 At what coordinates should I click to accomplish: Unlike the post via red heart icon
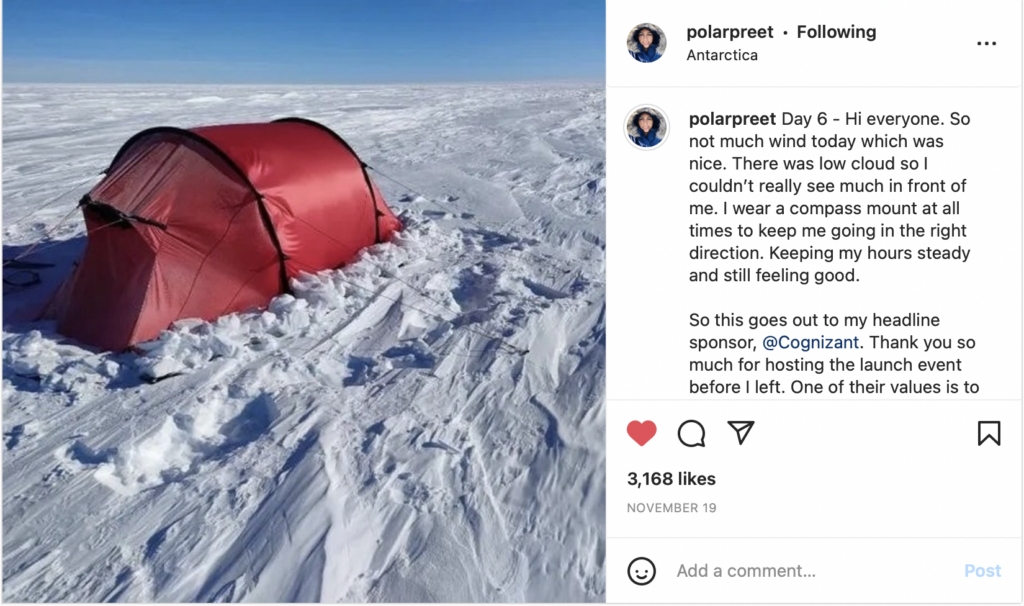(x=641, y=433)
